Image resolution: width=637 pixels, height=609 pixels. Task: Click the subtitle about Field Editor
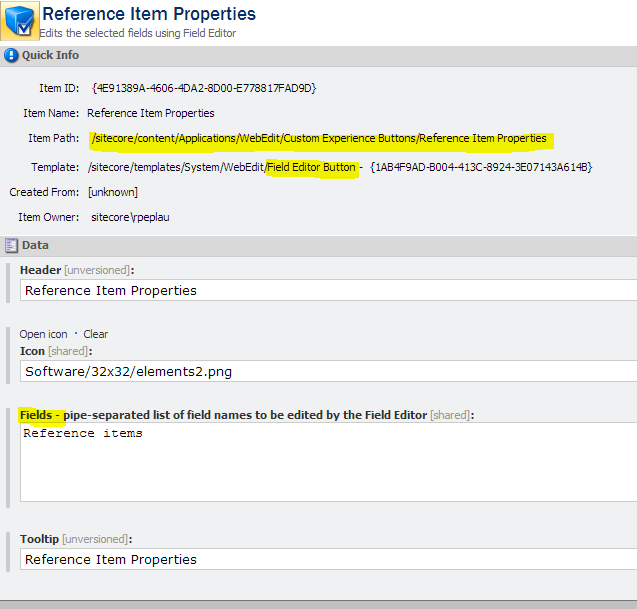138,33
